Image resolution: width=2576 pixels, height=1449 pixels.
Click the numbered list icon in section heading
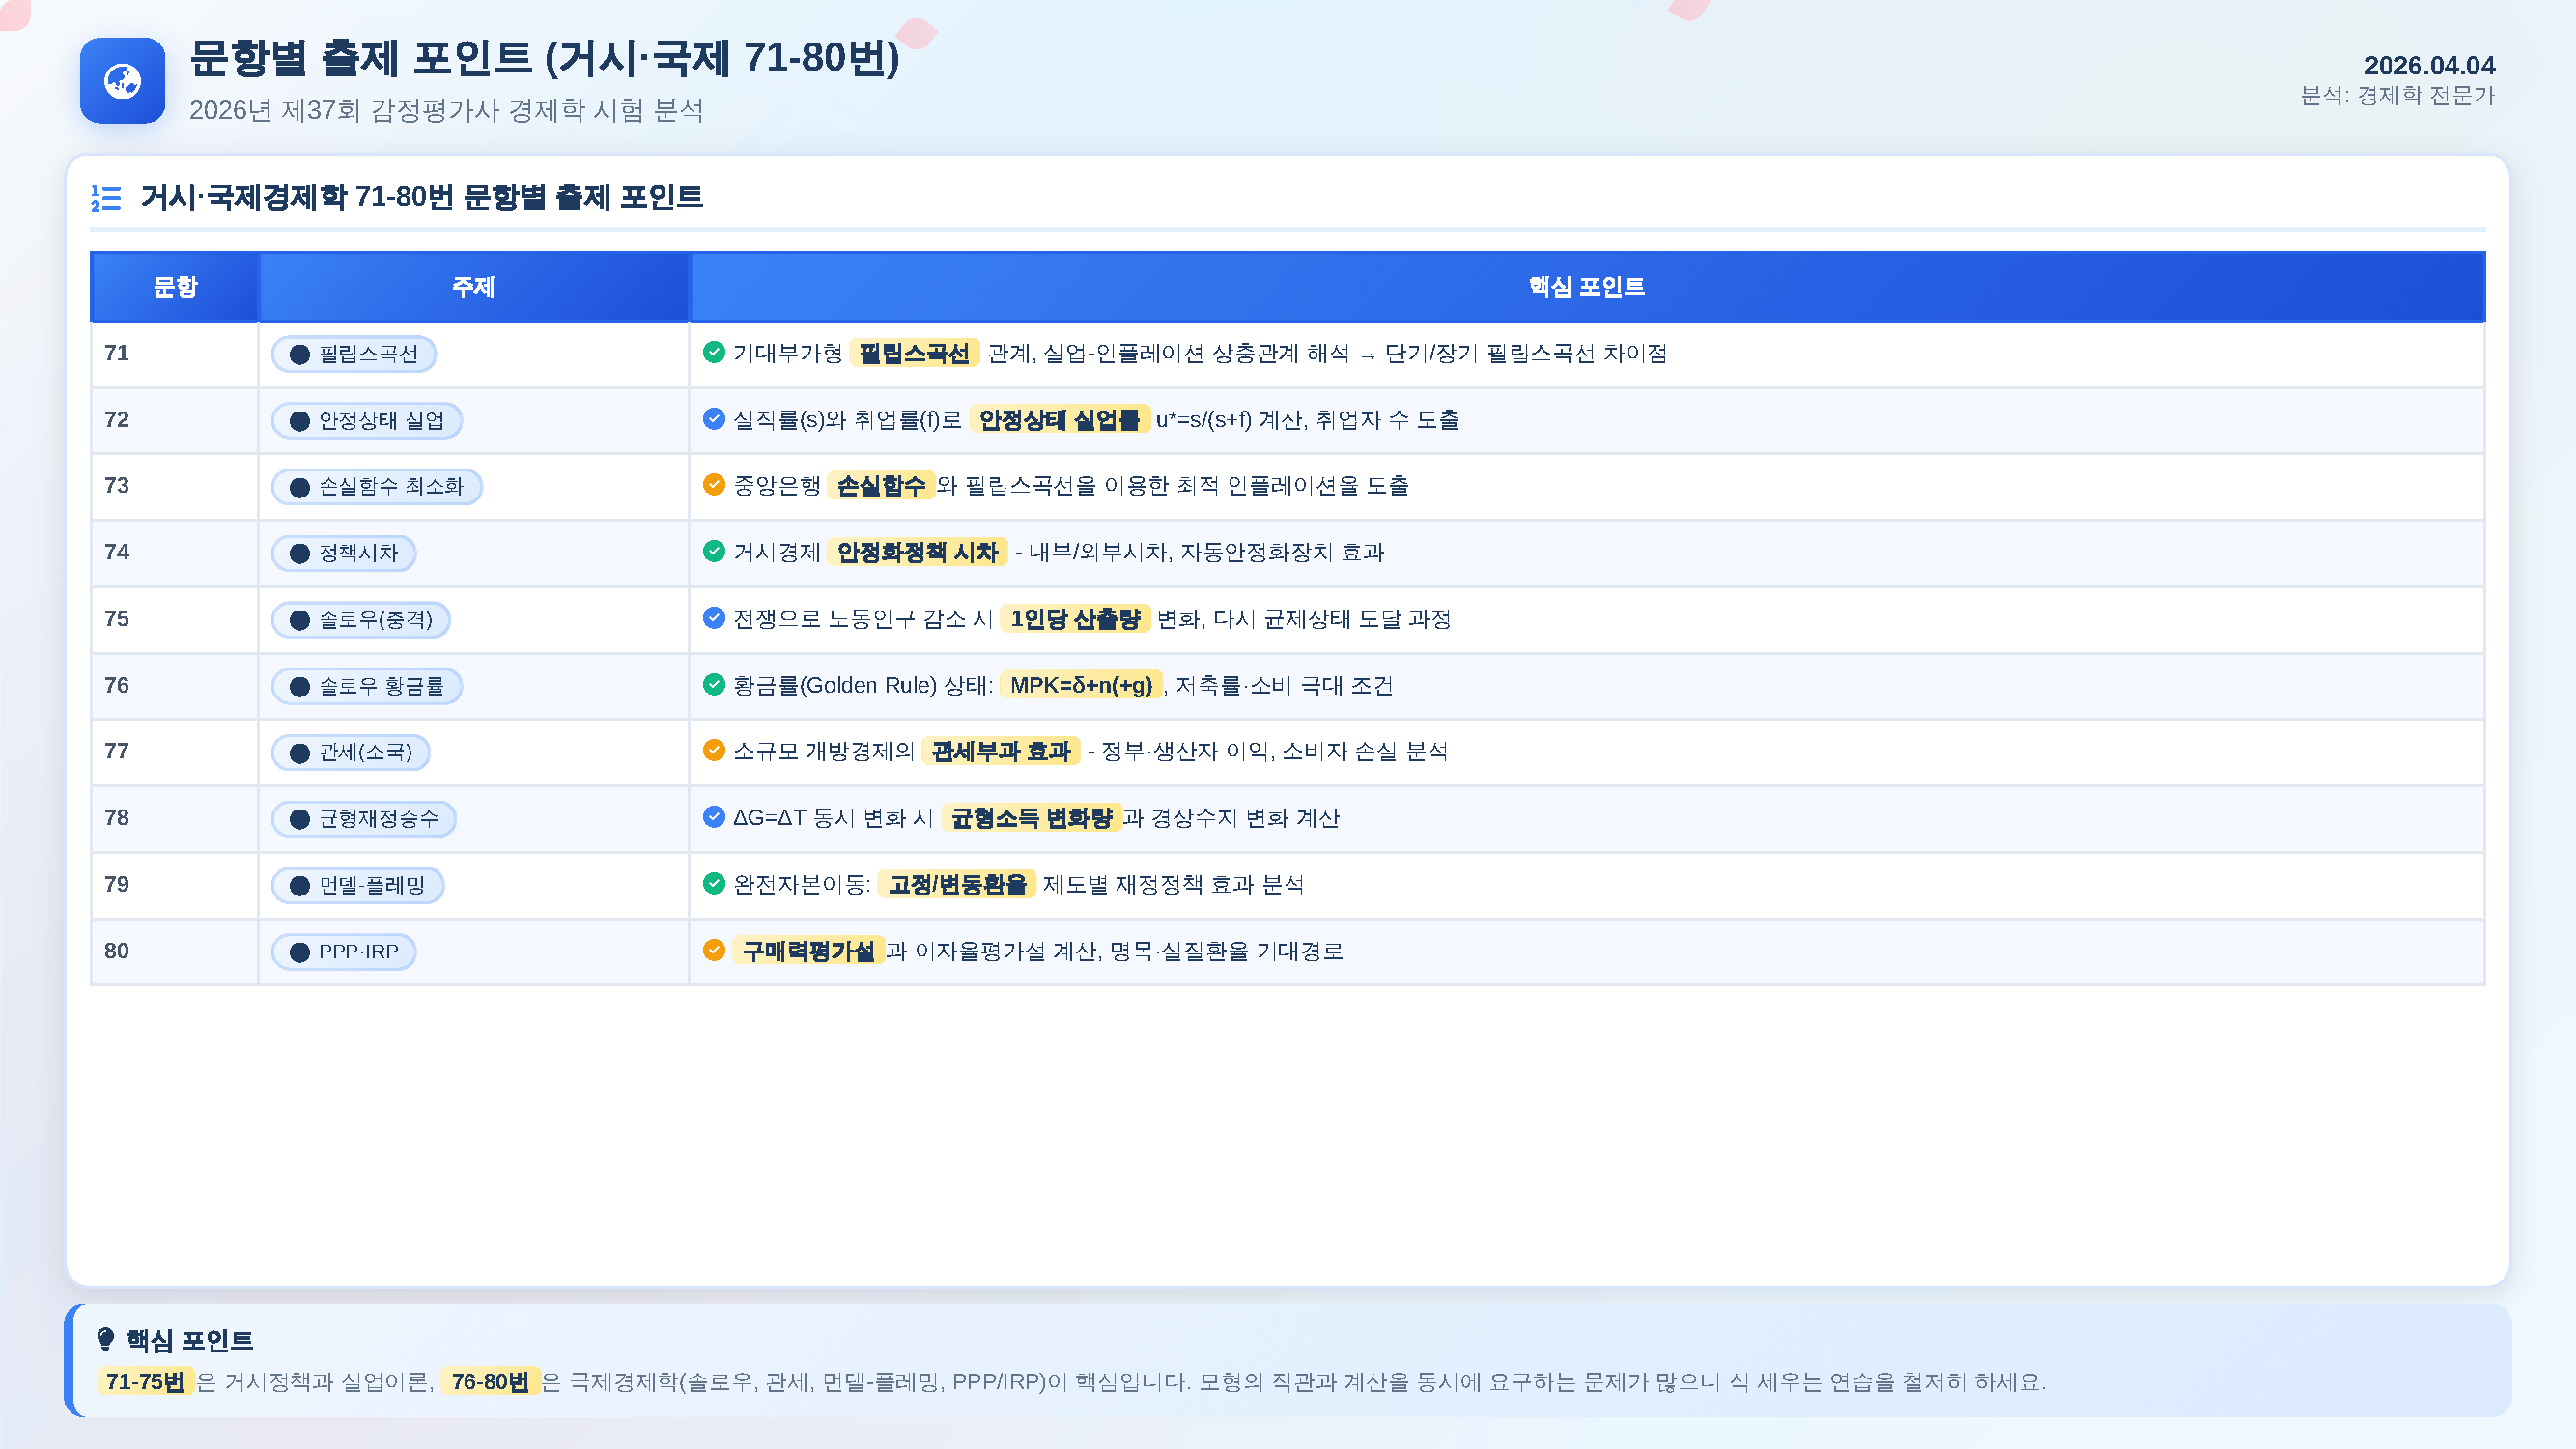click(x=106, y=197)
